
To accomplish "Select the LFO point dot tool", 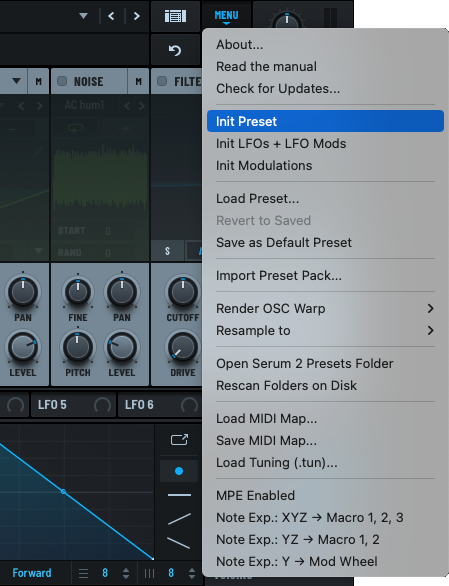I will tap(179, 471).
